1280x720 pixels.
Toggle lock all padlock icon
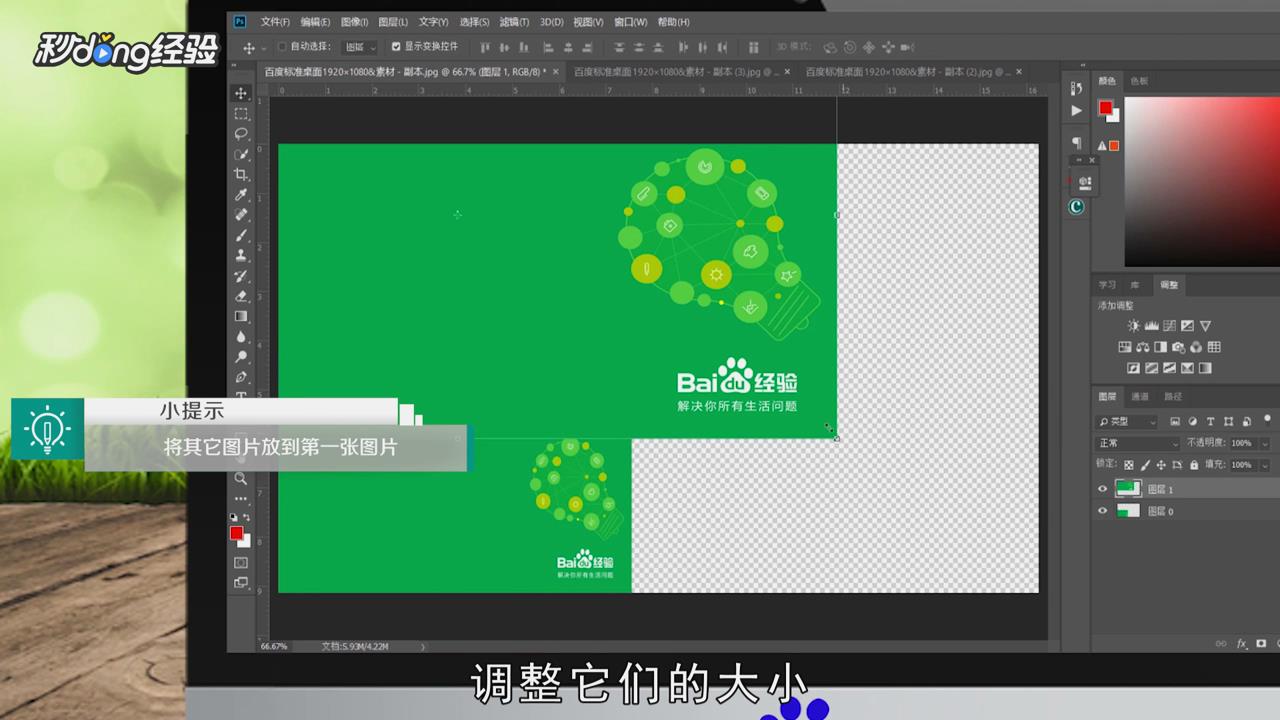(1193, 465)
